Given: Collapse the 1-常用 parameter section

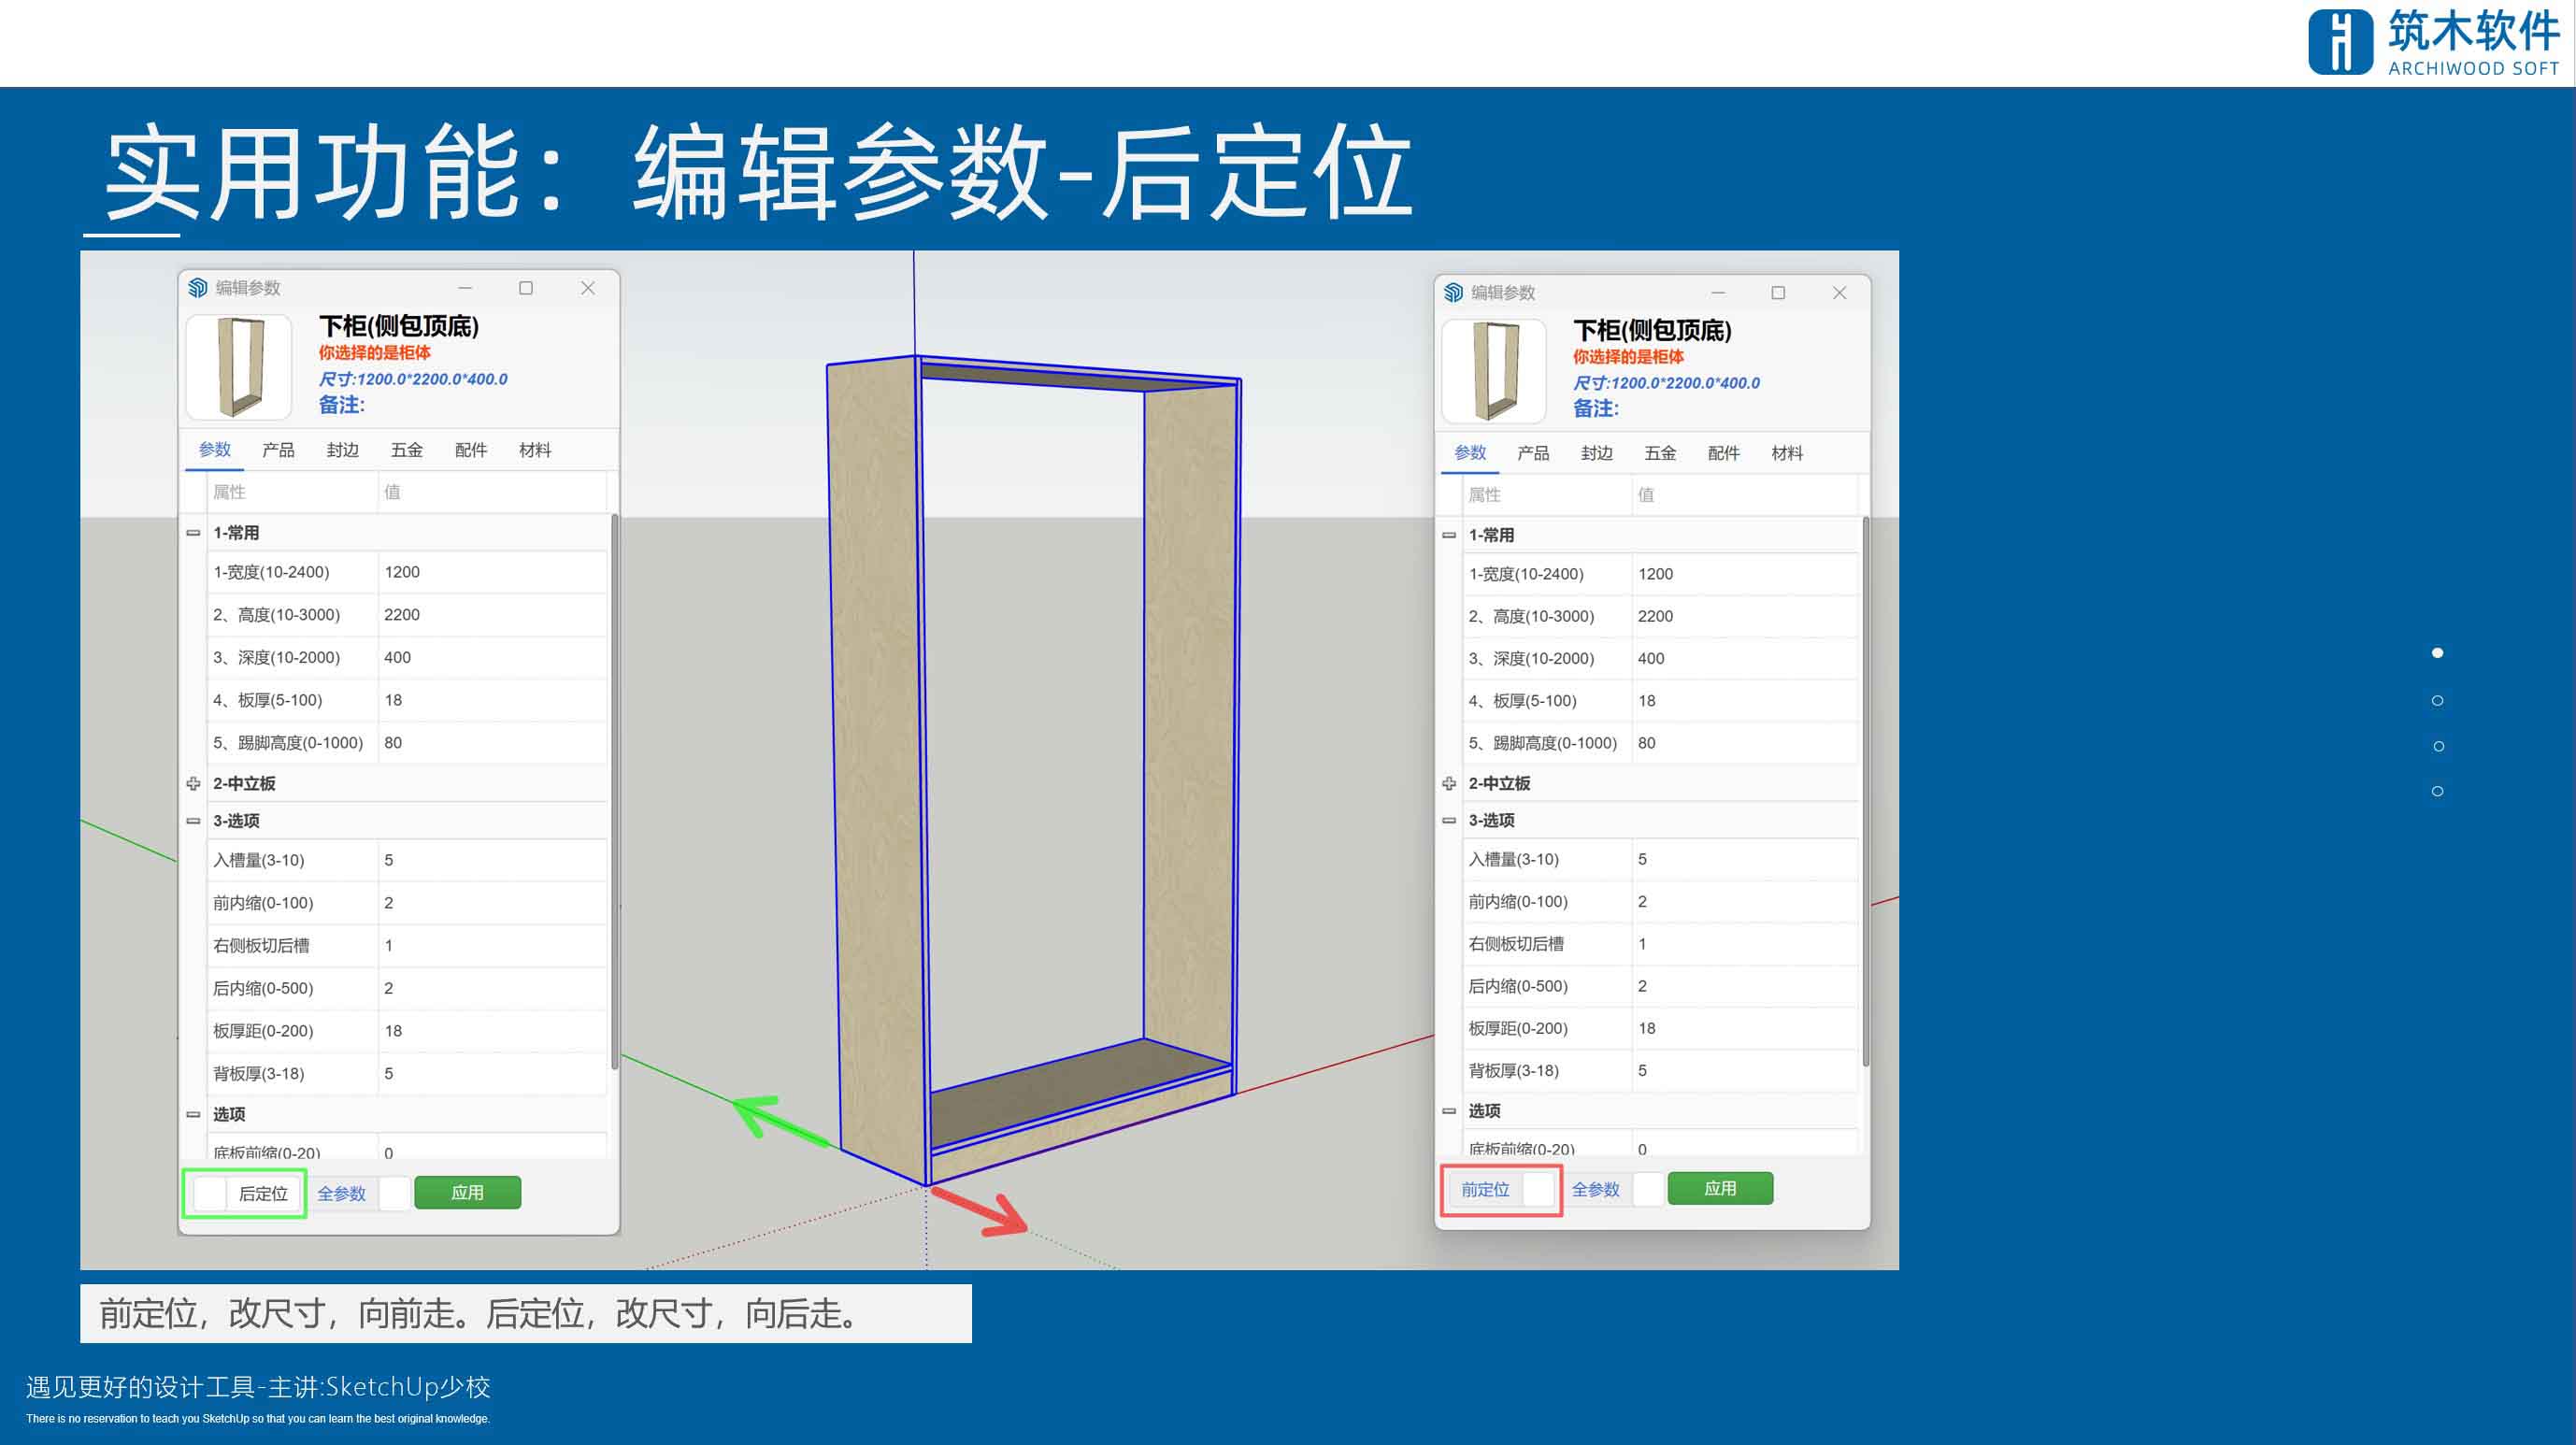Looking at the screenshot, I should [193, 532].
